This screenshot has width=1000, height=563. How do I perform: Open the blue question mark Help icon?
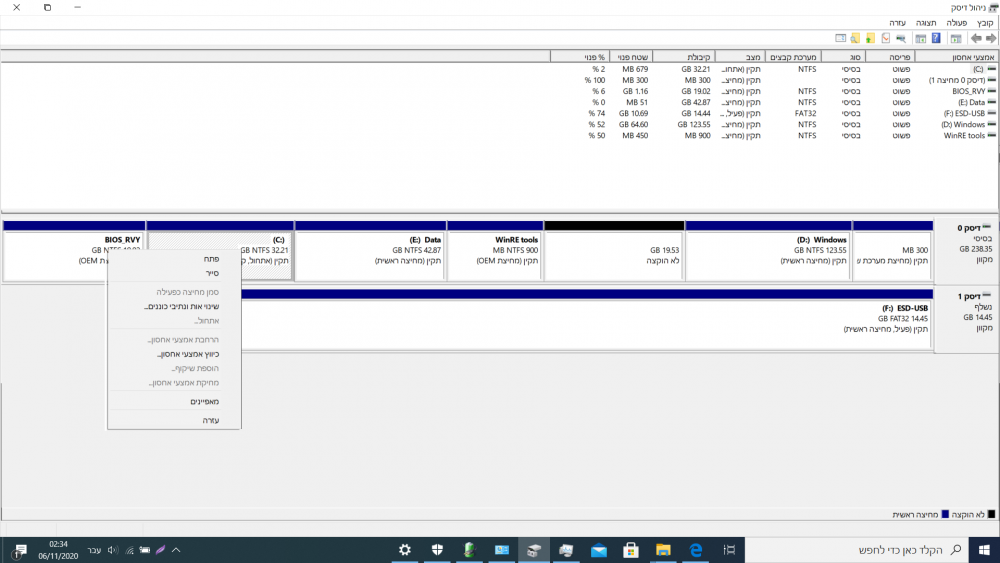[936, 38]
